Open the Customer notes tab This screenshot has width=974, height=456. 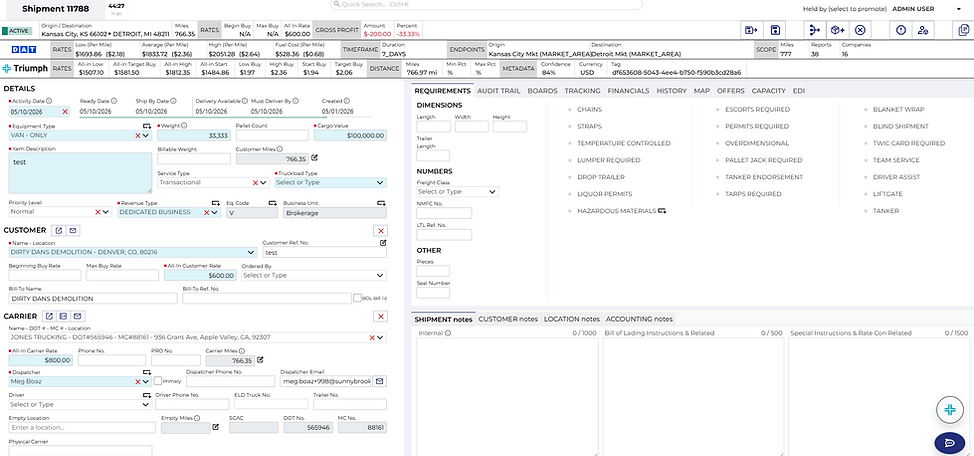(x=508, y=319)
